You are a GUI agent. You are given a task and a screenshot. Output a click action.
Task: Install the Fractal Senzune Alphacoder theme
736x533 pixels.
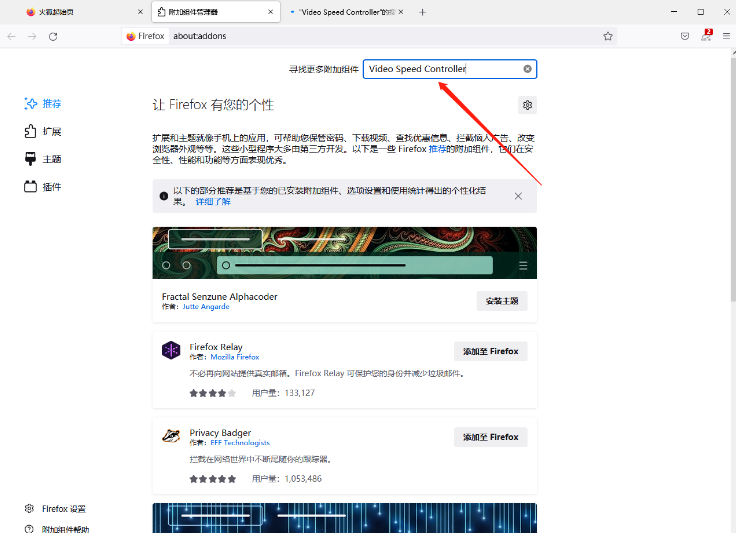point(502,301)
